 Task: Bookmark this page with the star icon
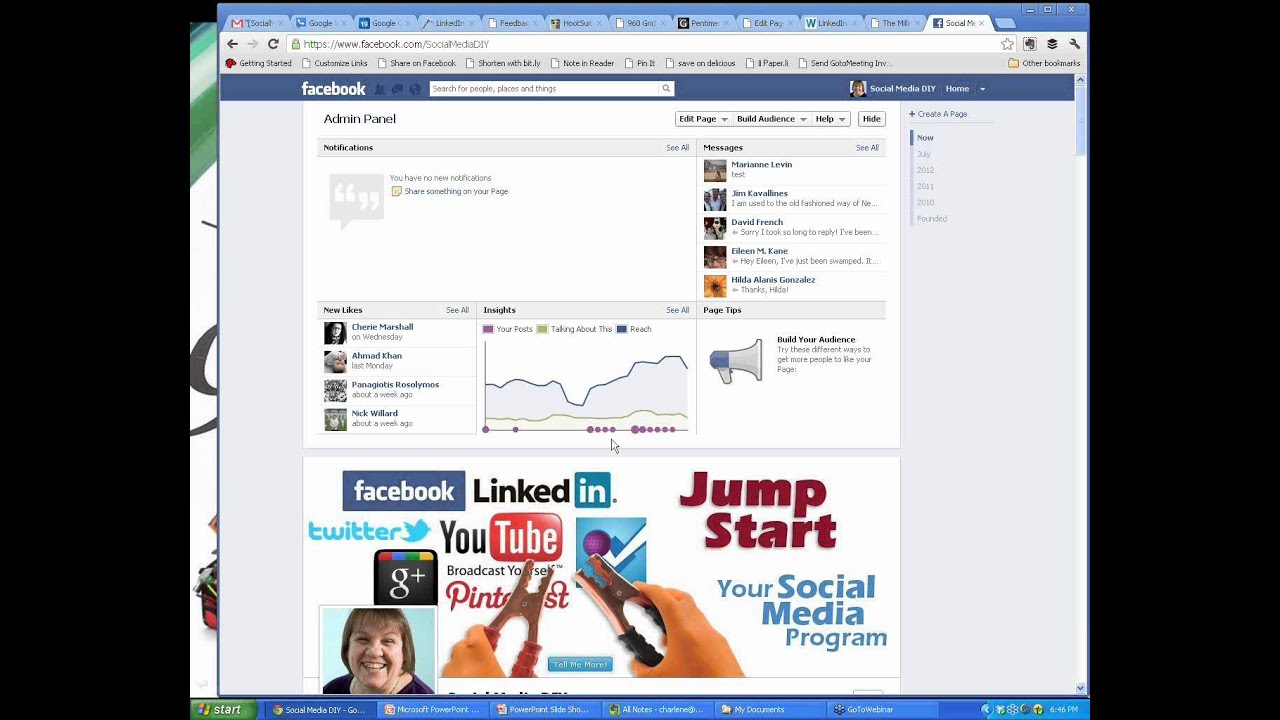1007,44
